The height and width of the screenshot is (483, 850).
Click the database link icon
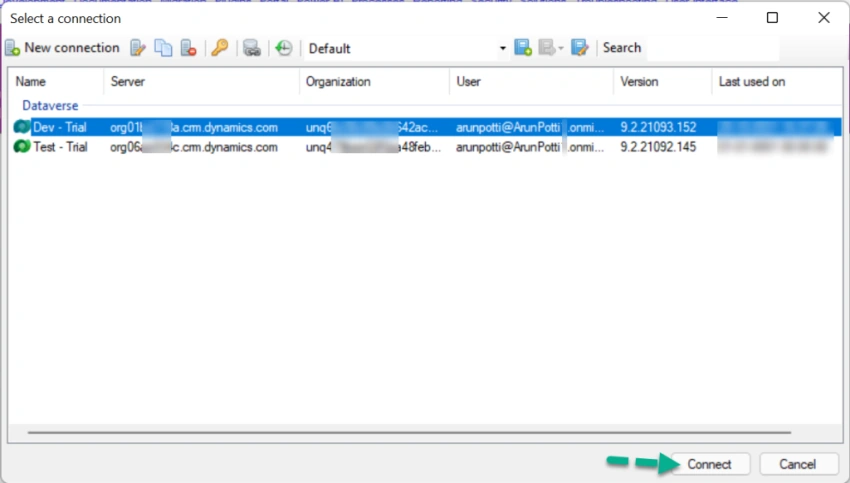pyautogui.click(x=252, y=48)
